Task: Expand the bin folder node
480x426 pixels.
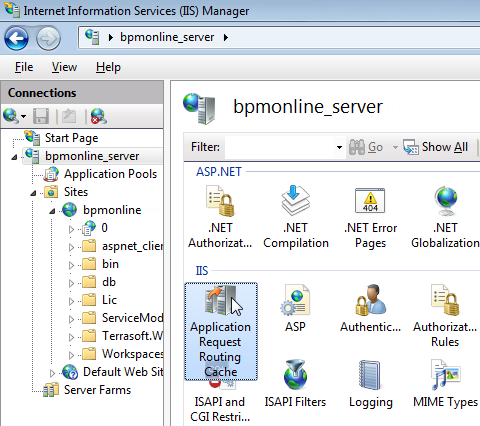Action: tap(71, 265)
